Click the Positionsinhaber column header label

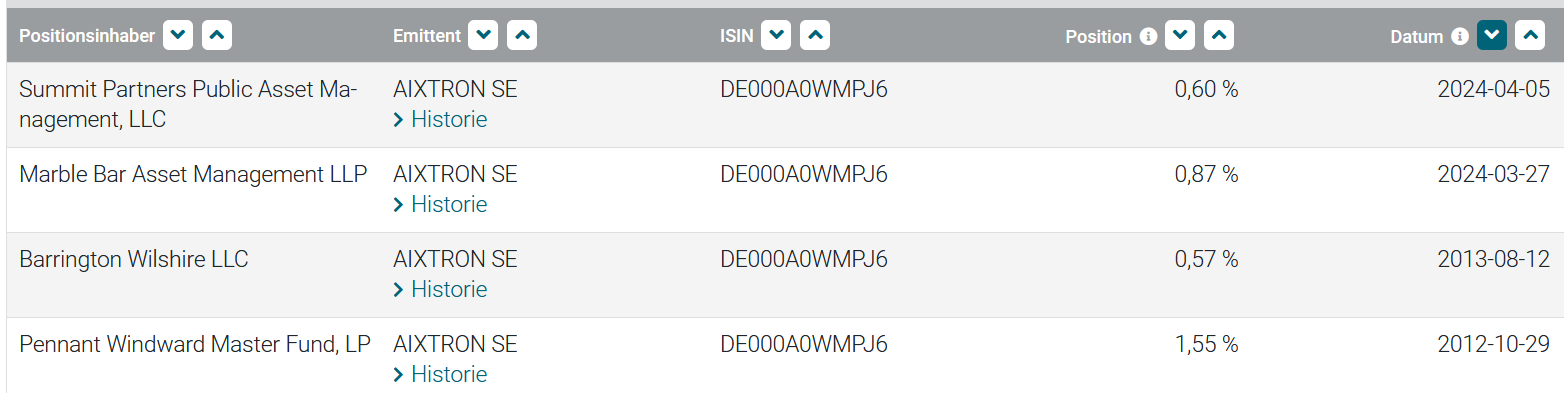tap(87, 36)
